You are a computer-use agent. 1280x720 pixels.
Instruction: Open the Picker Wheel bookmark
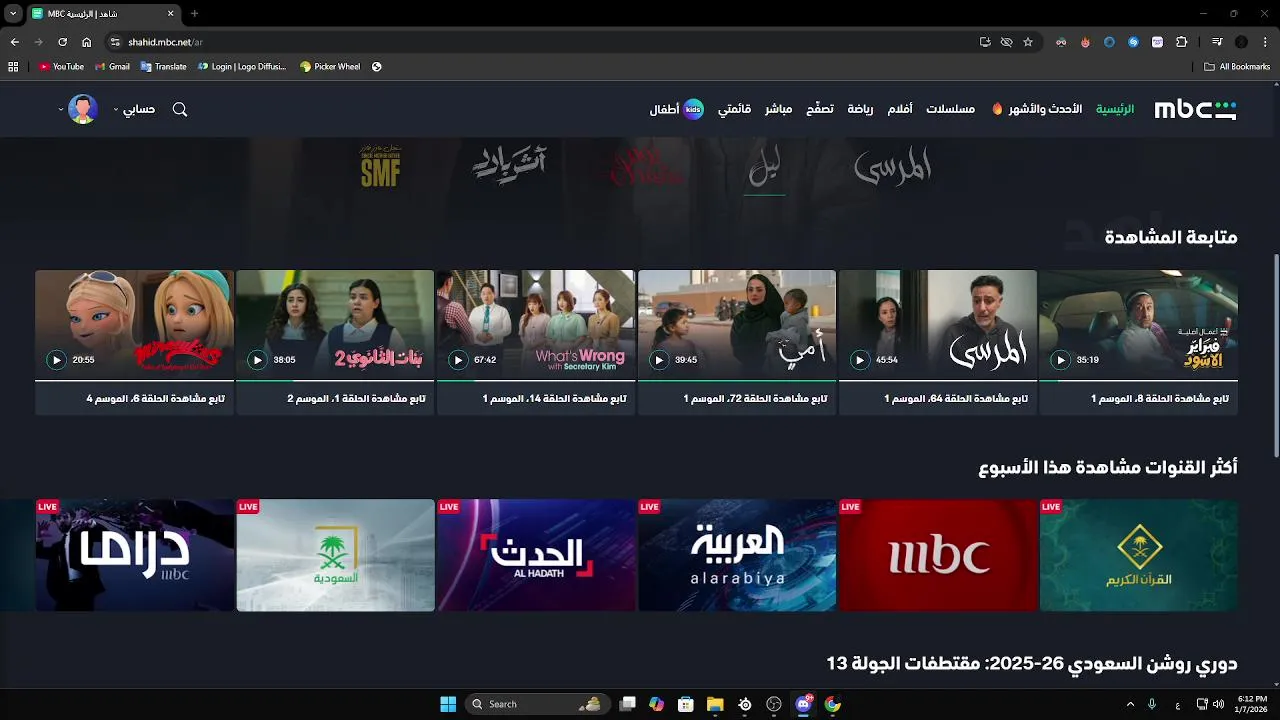[330, 67]
